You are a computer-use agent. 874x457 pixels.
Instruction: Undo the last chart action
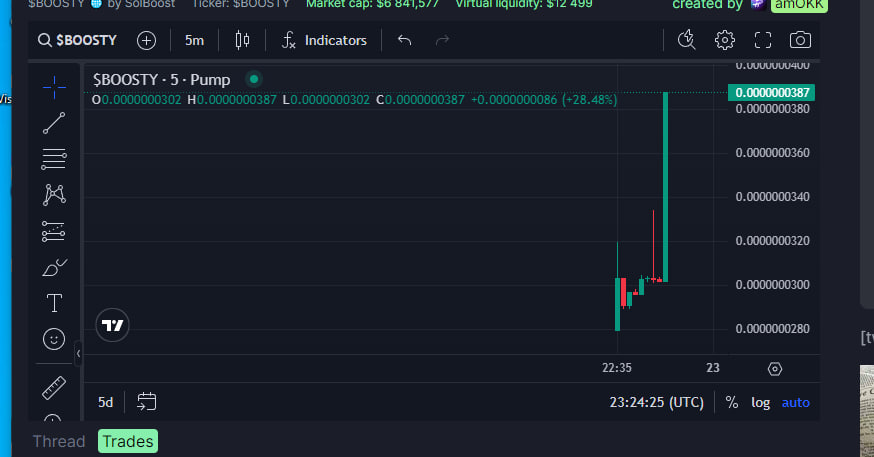point(405,40)
